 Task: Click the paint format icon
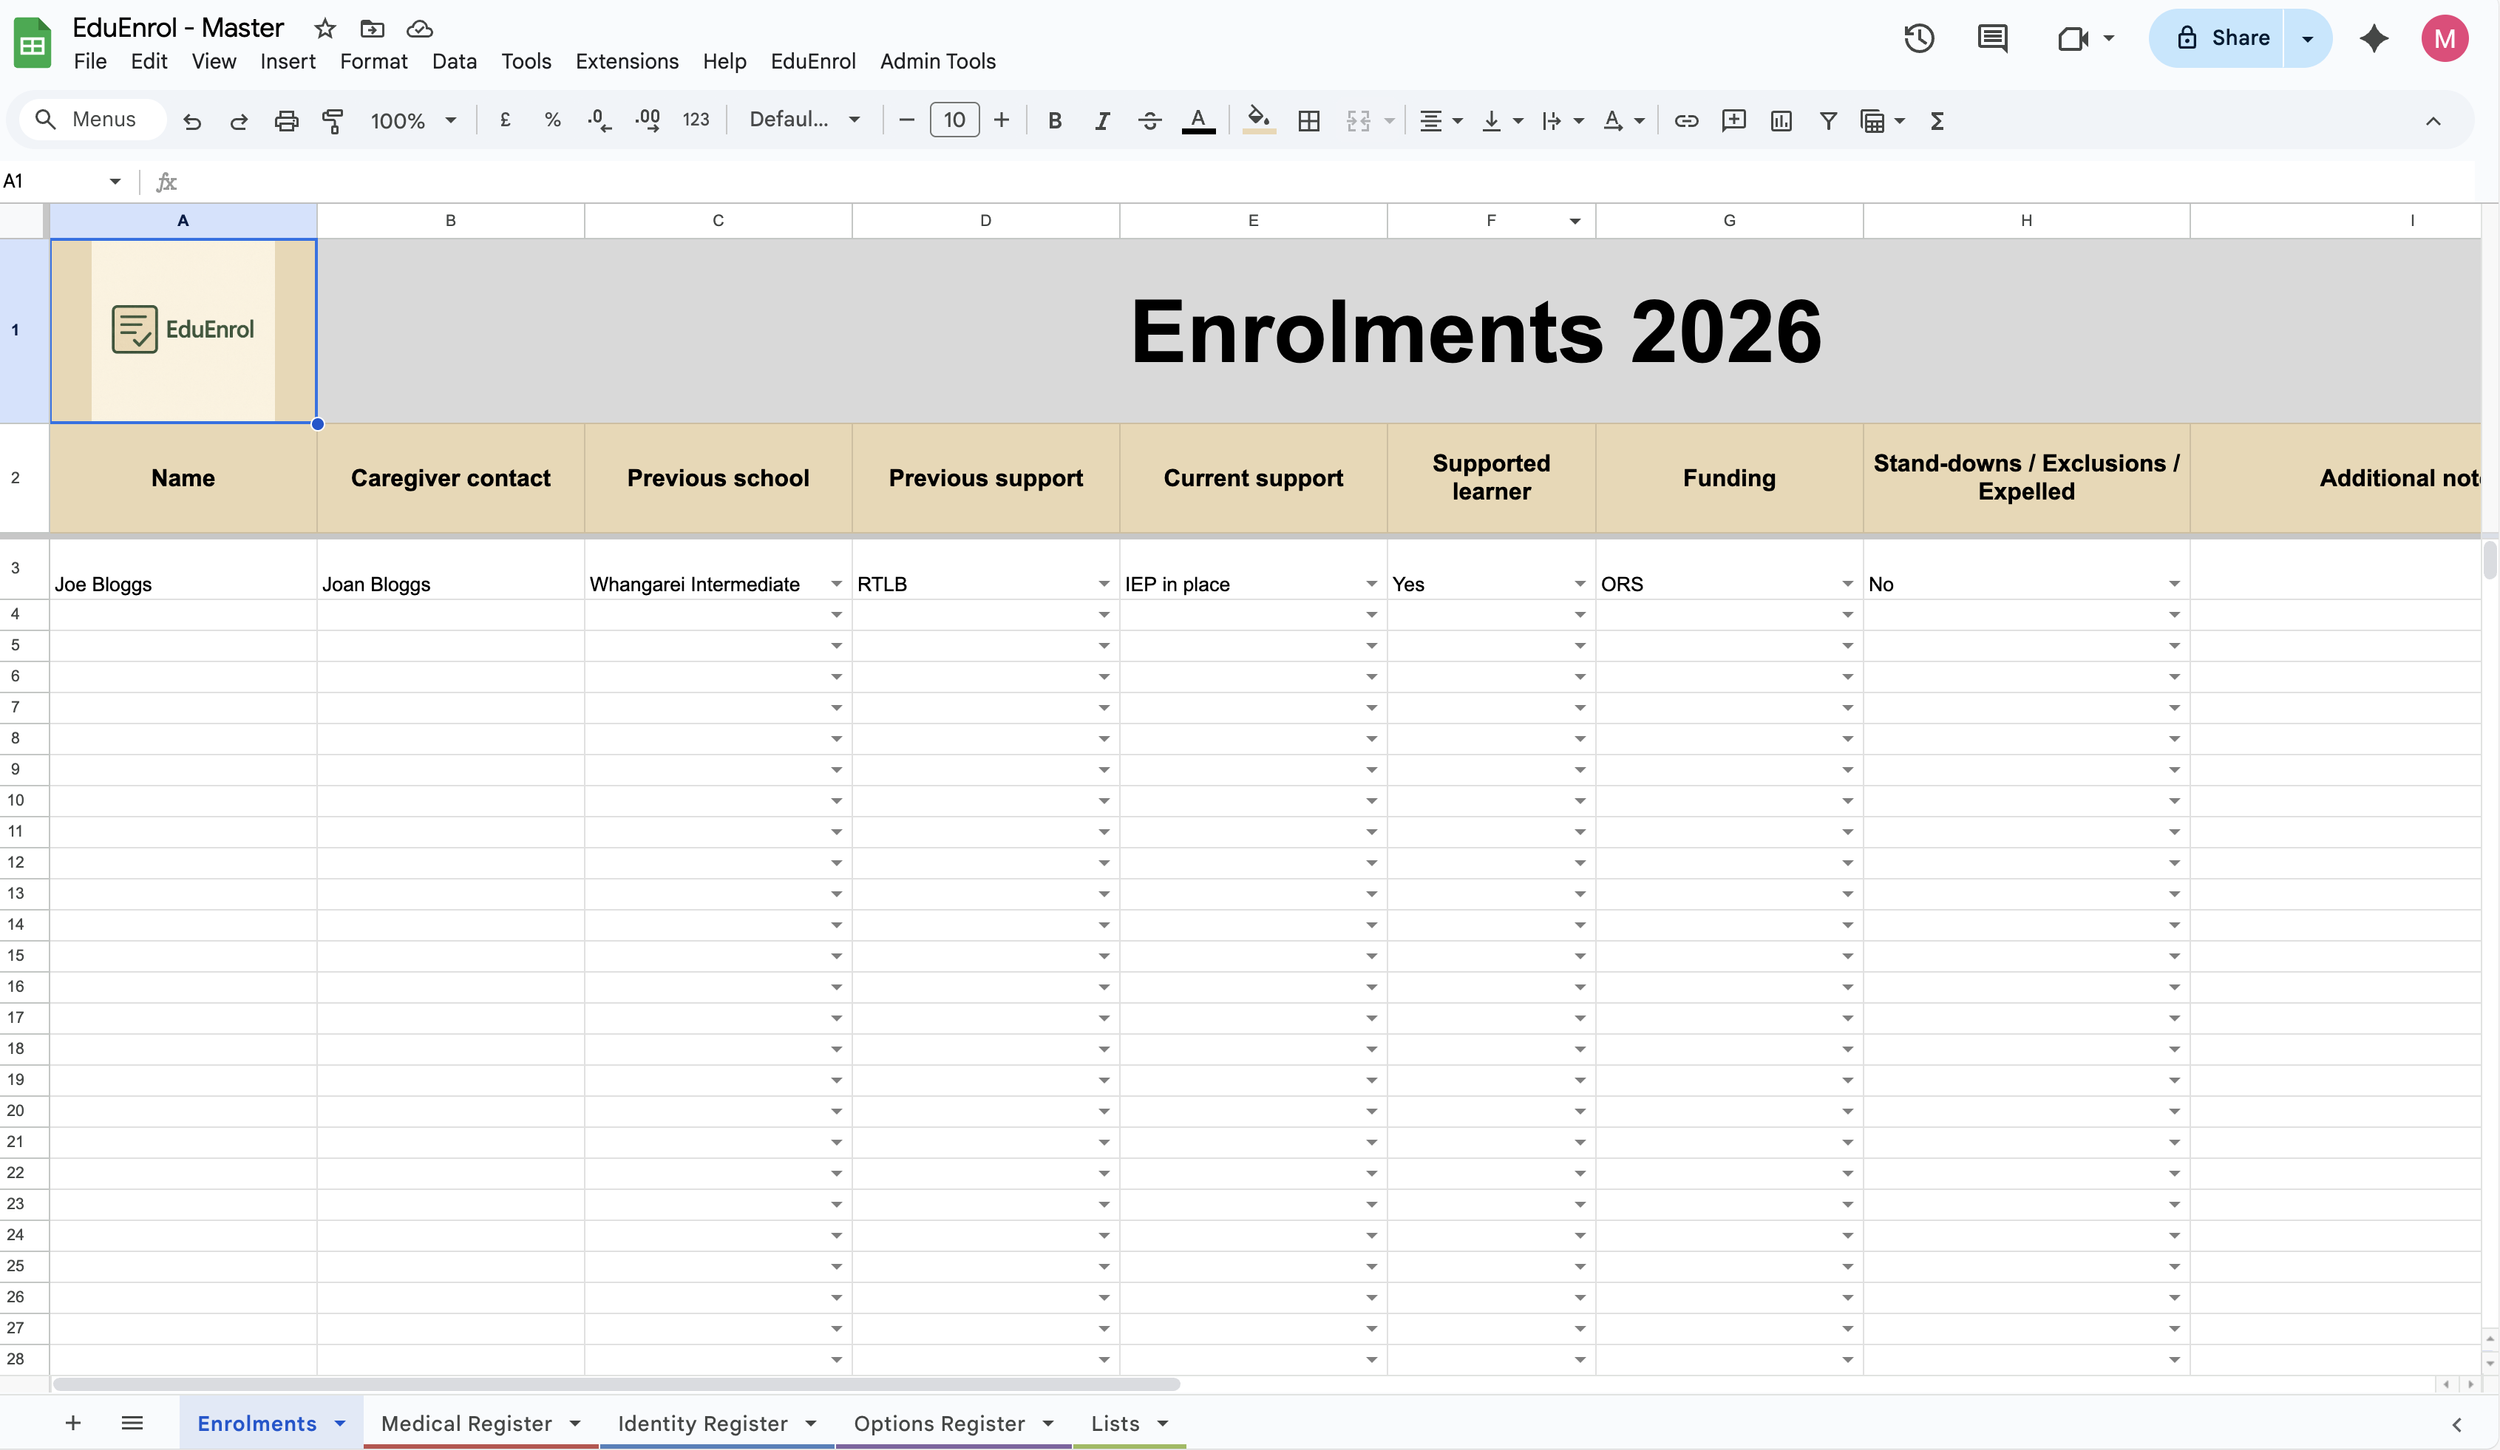(x=333, y=121)
